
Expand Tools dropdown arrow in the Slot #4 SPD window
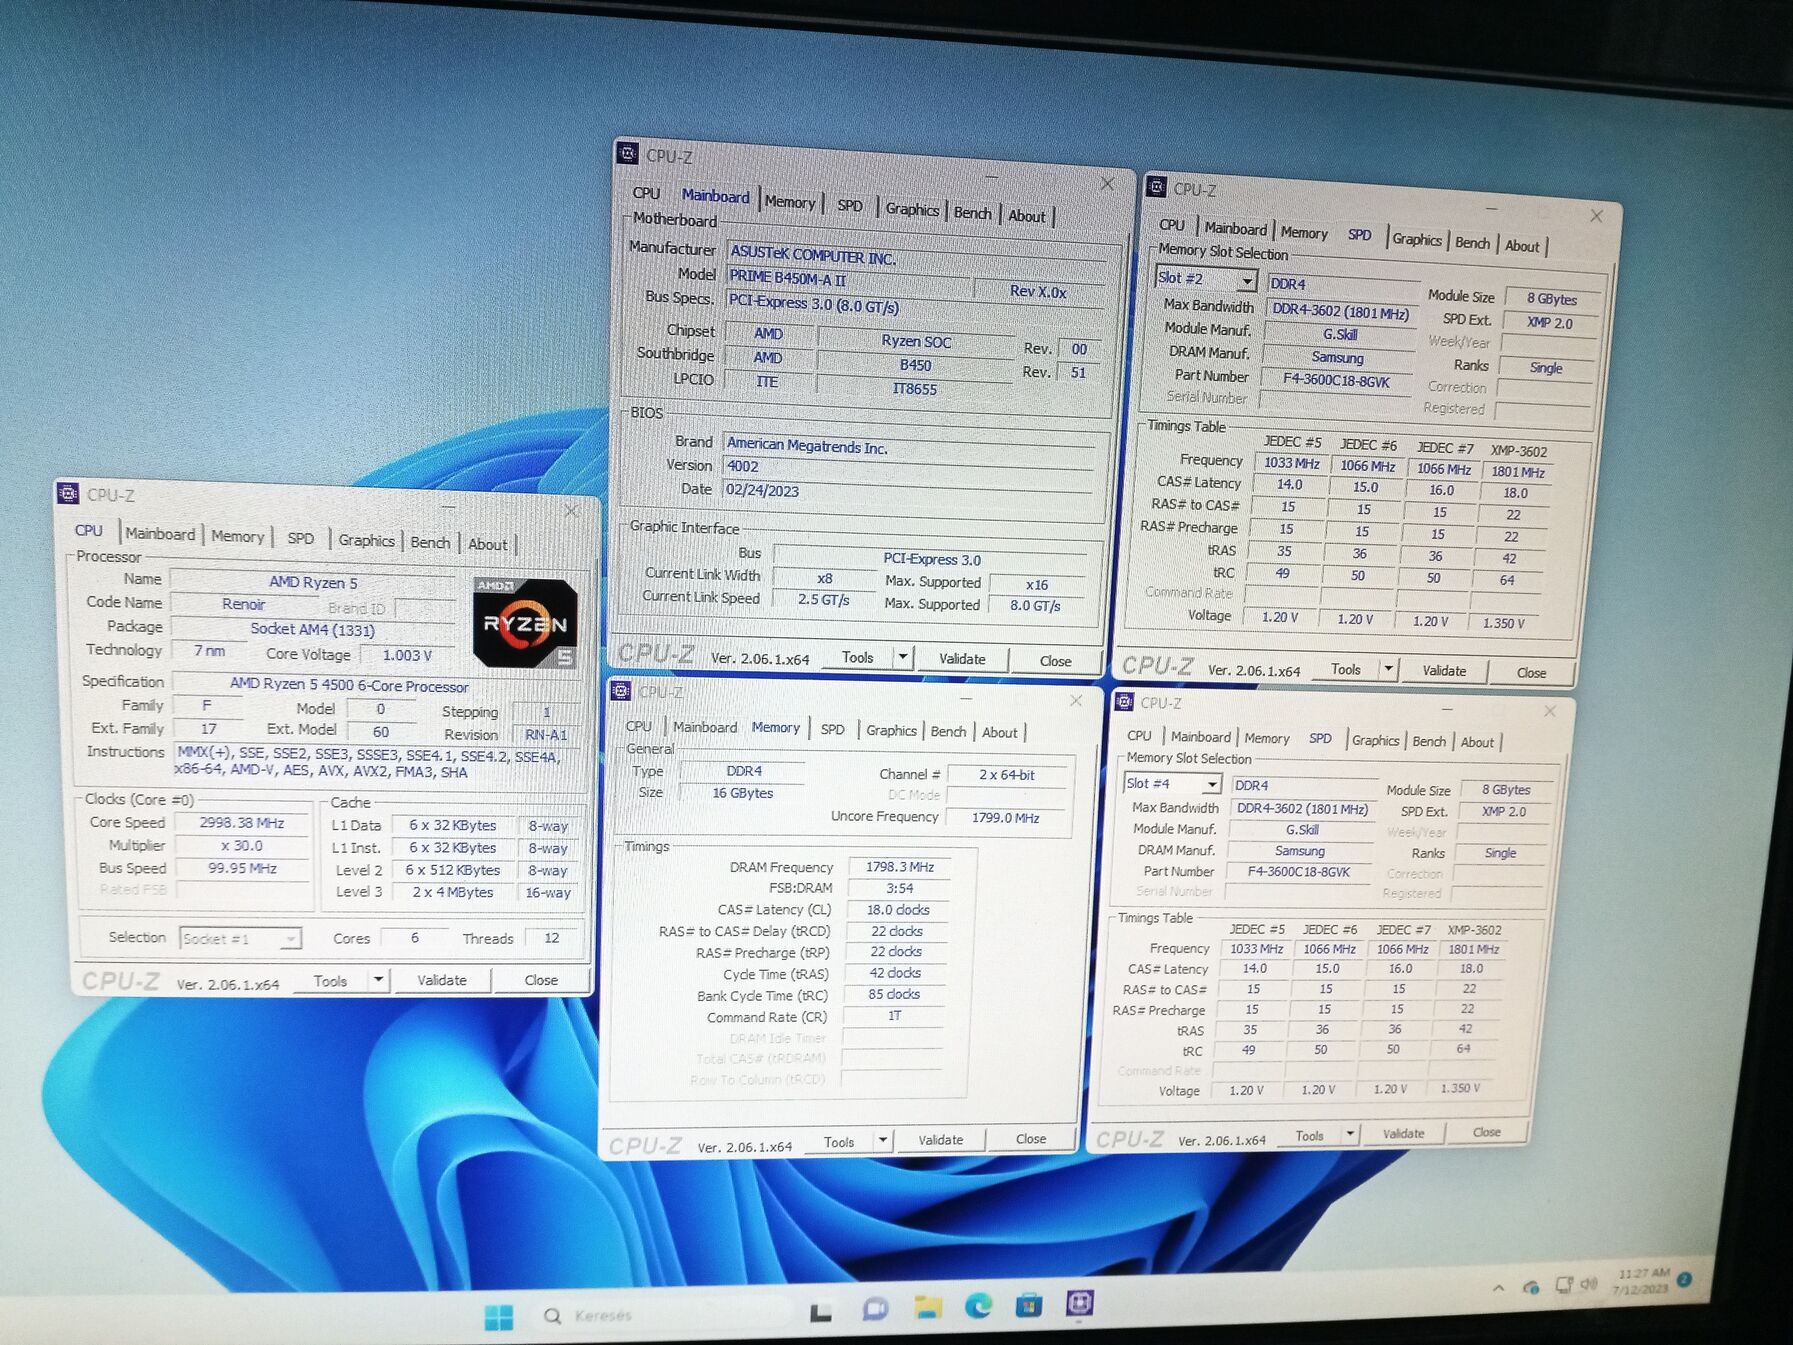coord(1350,1134)
